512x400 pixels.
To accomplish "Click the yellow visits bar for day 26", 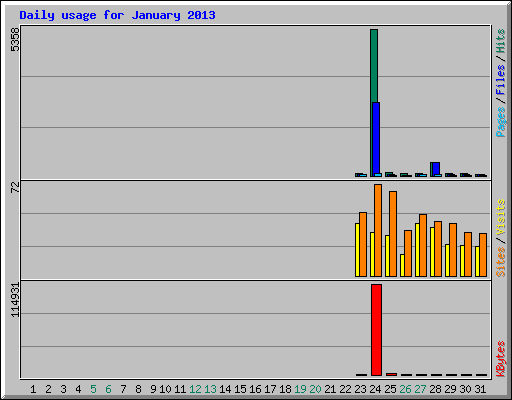I will 402,265.
